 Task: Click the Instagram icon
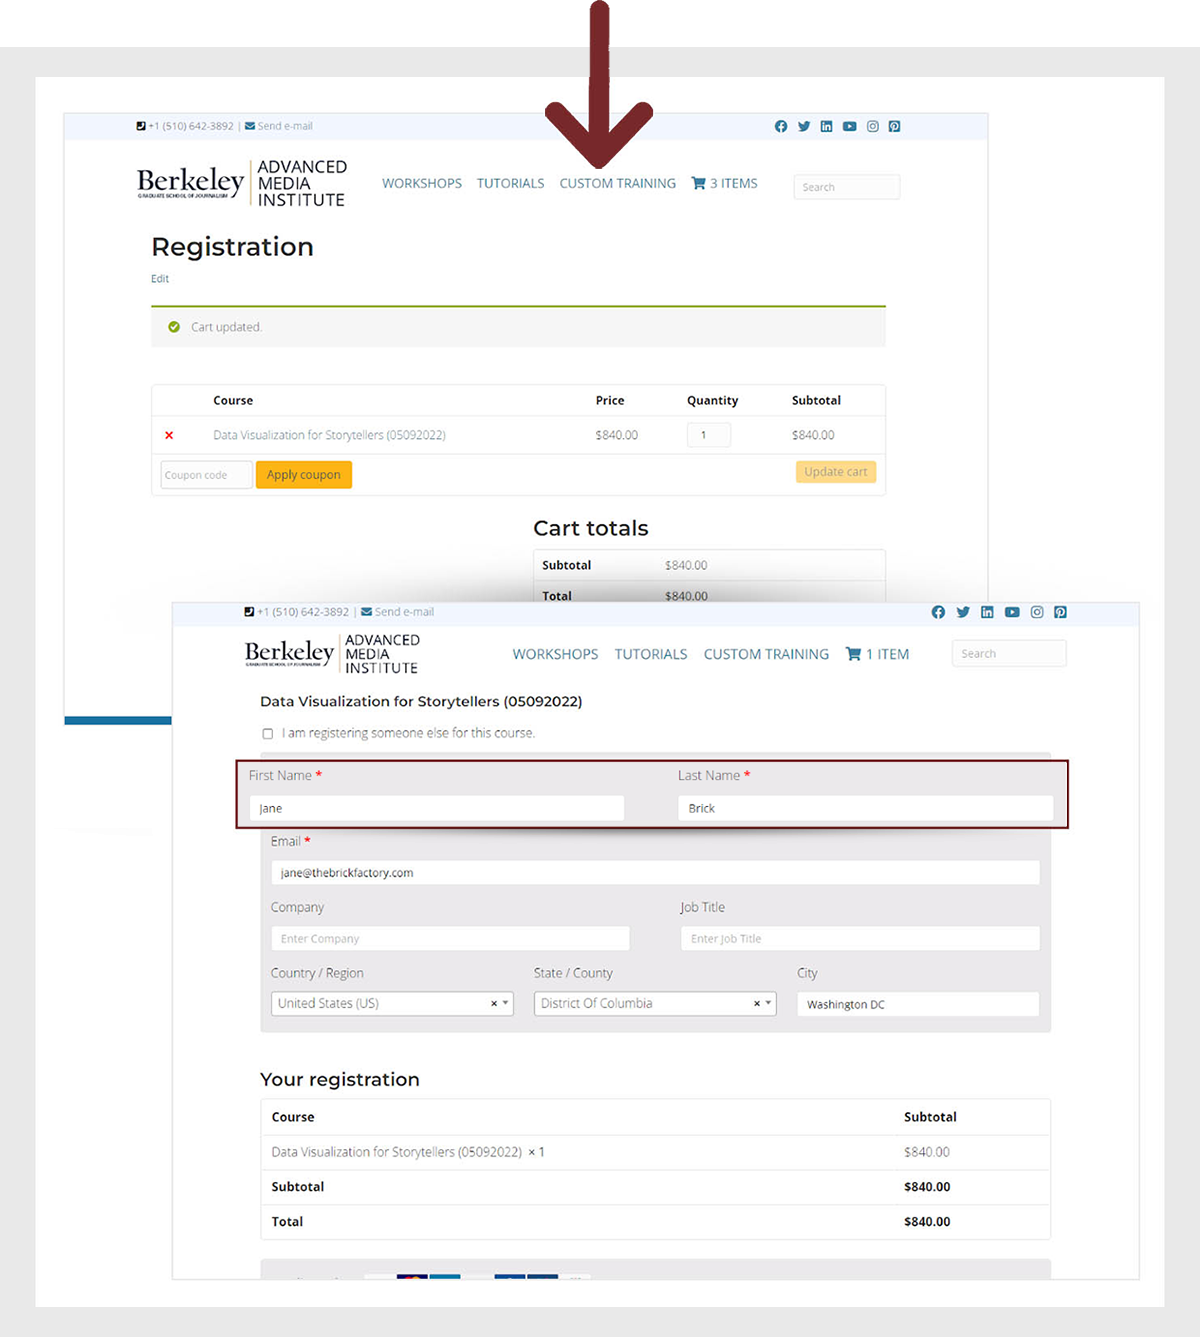coord(872,126)
